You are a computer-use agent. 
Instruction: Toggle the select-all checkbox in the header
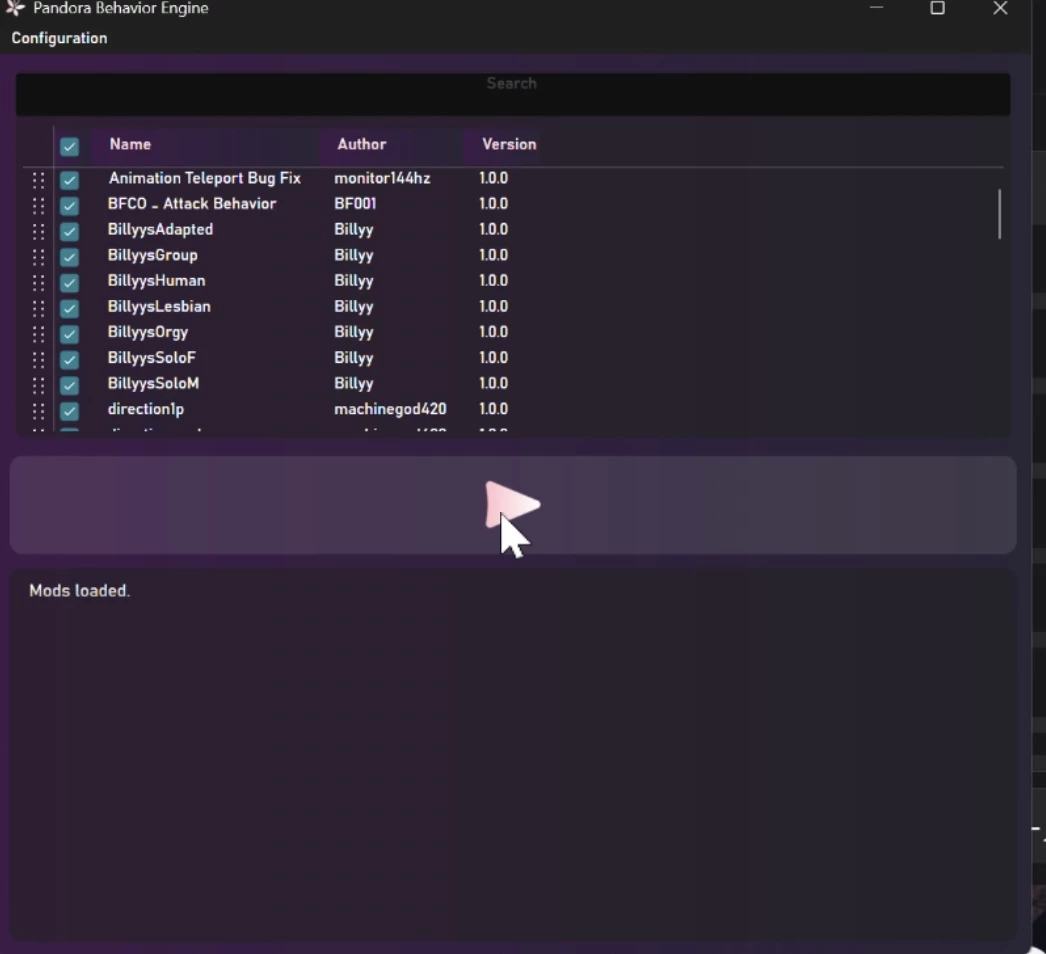coord(69,146)
